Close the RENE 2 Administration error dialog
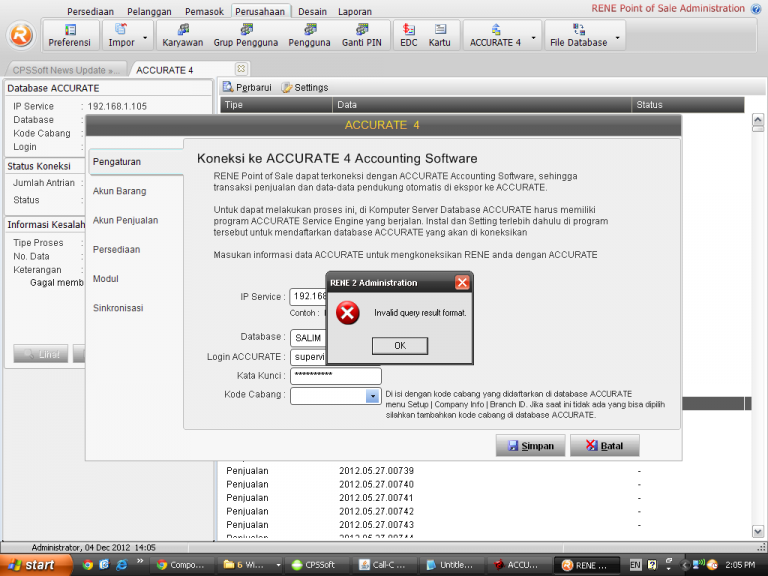Viewport: 768px width, 576px height. point(462,283)
